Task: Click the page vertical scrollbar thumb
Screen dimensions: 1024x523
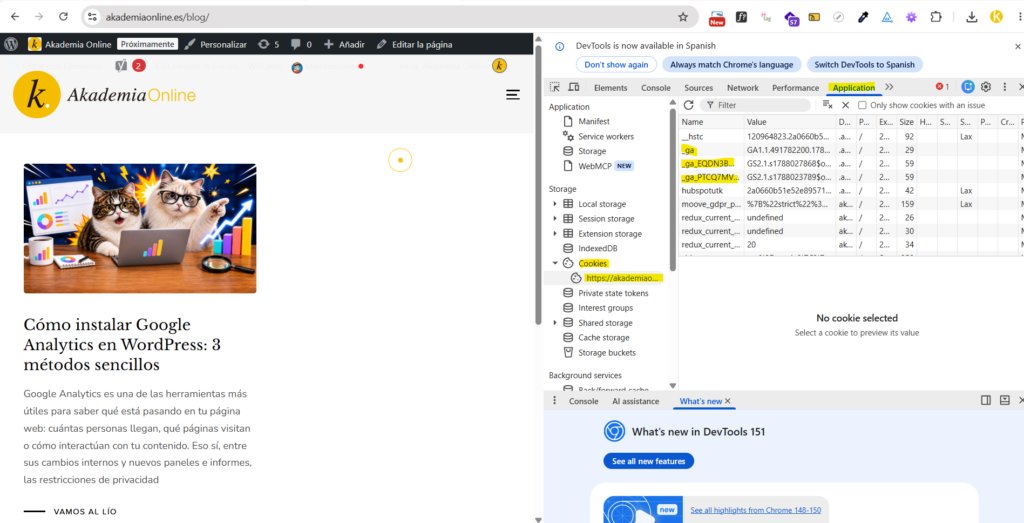Action: (x=538, y=184)
